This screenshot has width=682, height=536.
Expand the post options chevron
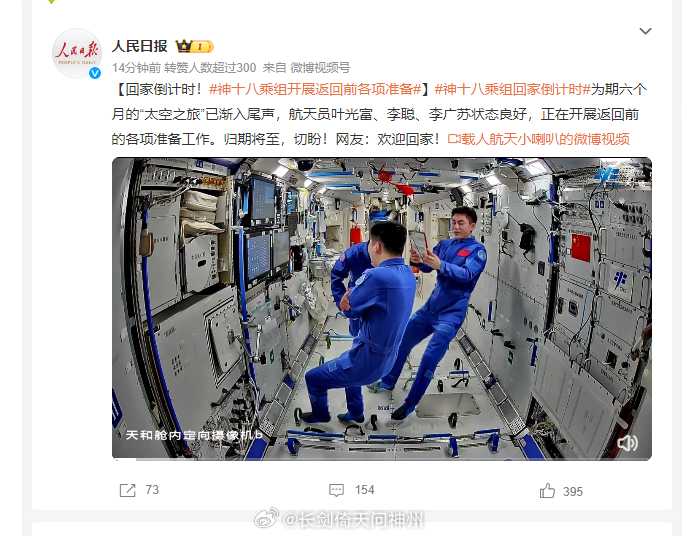coord(645,31)
